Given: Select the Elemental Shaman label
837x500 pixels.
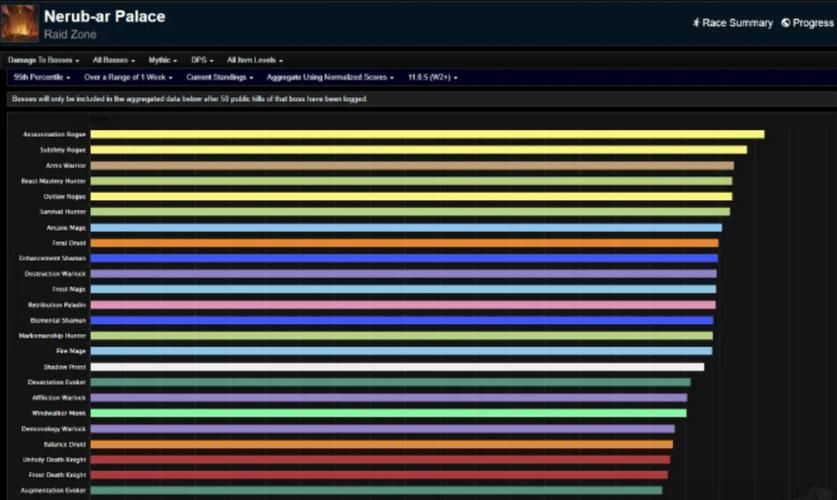Looking at the screenshot, I should [58, 320].
